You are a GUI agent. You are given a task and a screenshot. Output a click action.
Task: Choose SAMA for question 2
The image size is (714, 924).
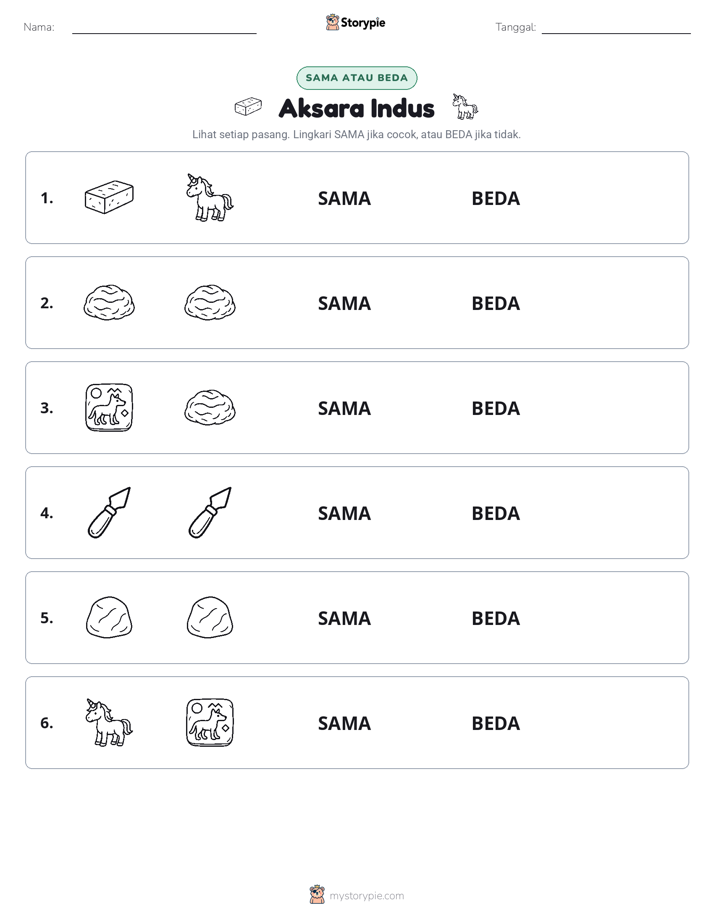point(344,303)
